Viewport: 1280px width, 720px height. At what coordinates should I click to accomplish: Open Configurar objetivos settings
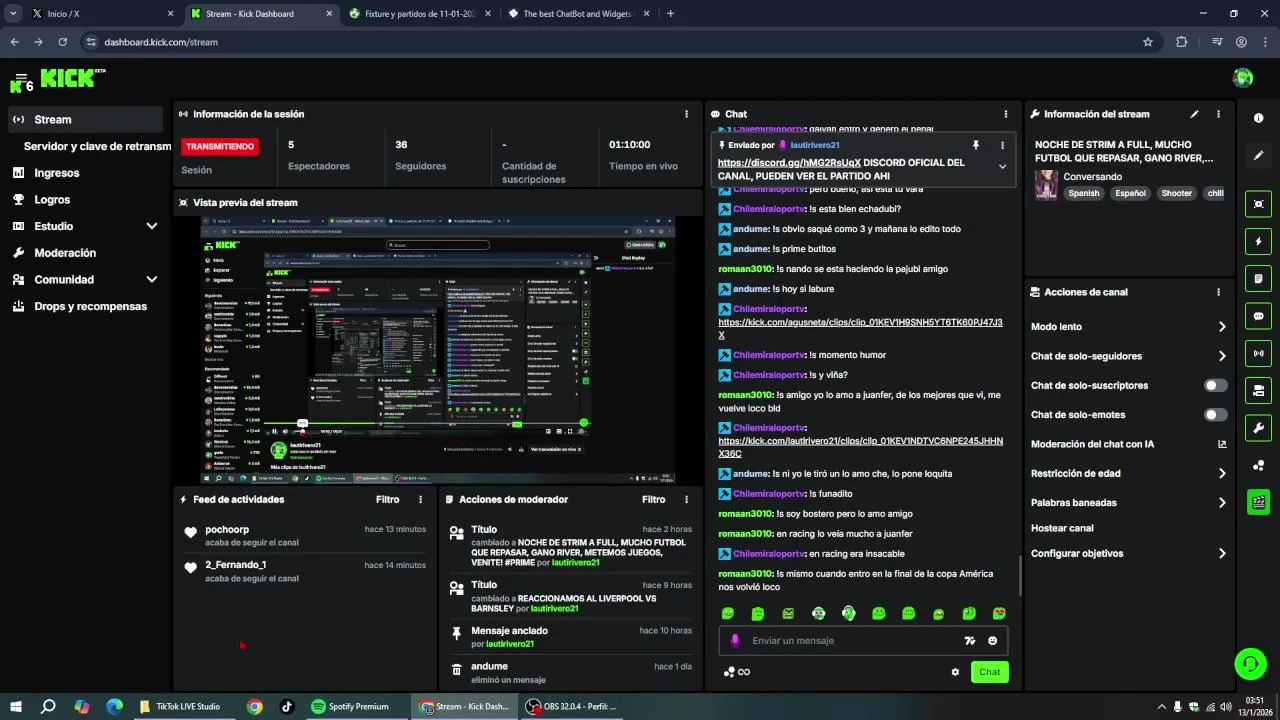click(1128, 553)
